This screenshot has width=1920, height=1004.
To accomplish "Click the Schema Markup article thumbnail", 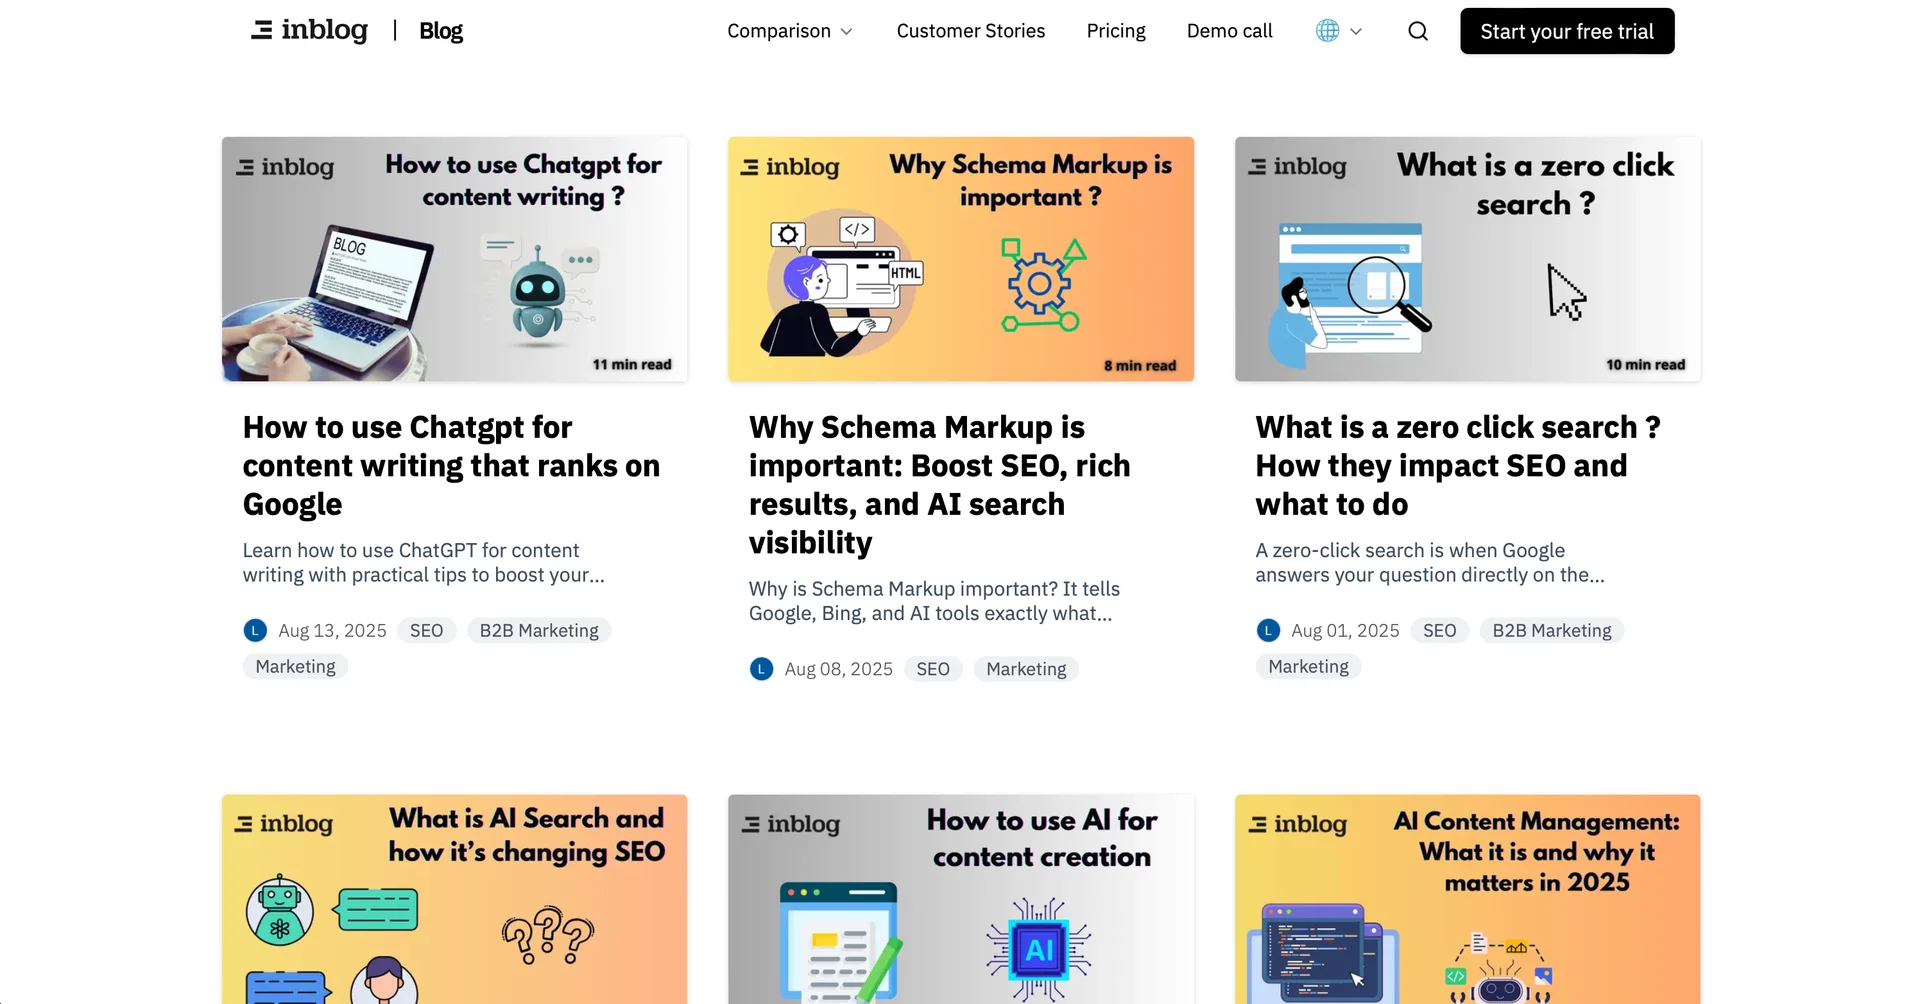I will (x=960, y=259).
